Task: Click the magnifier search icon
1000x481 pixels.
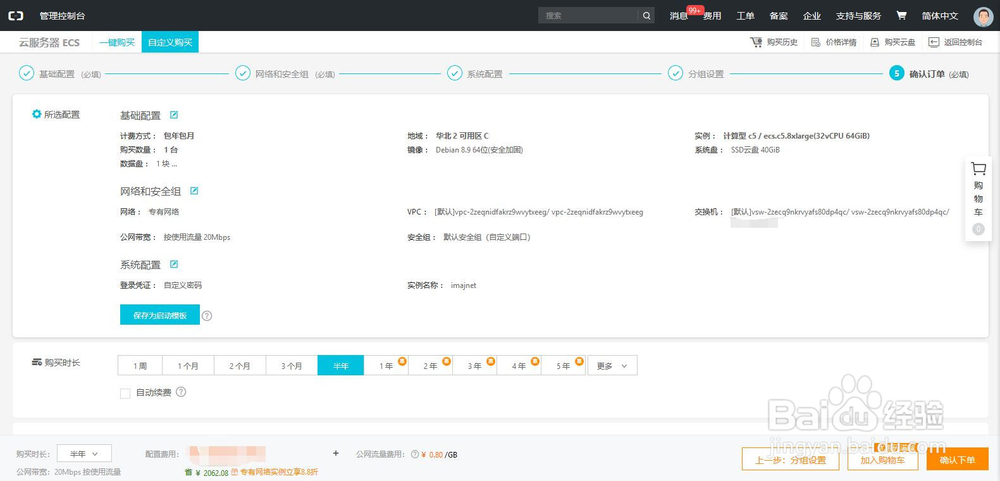Action: click(647, 15)
